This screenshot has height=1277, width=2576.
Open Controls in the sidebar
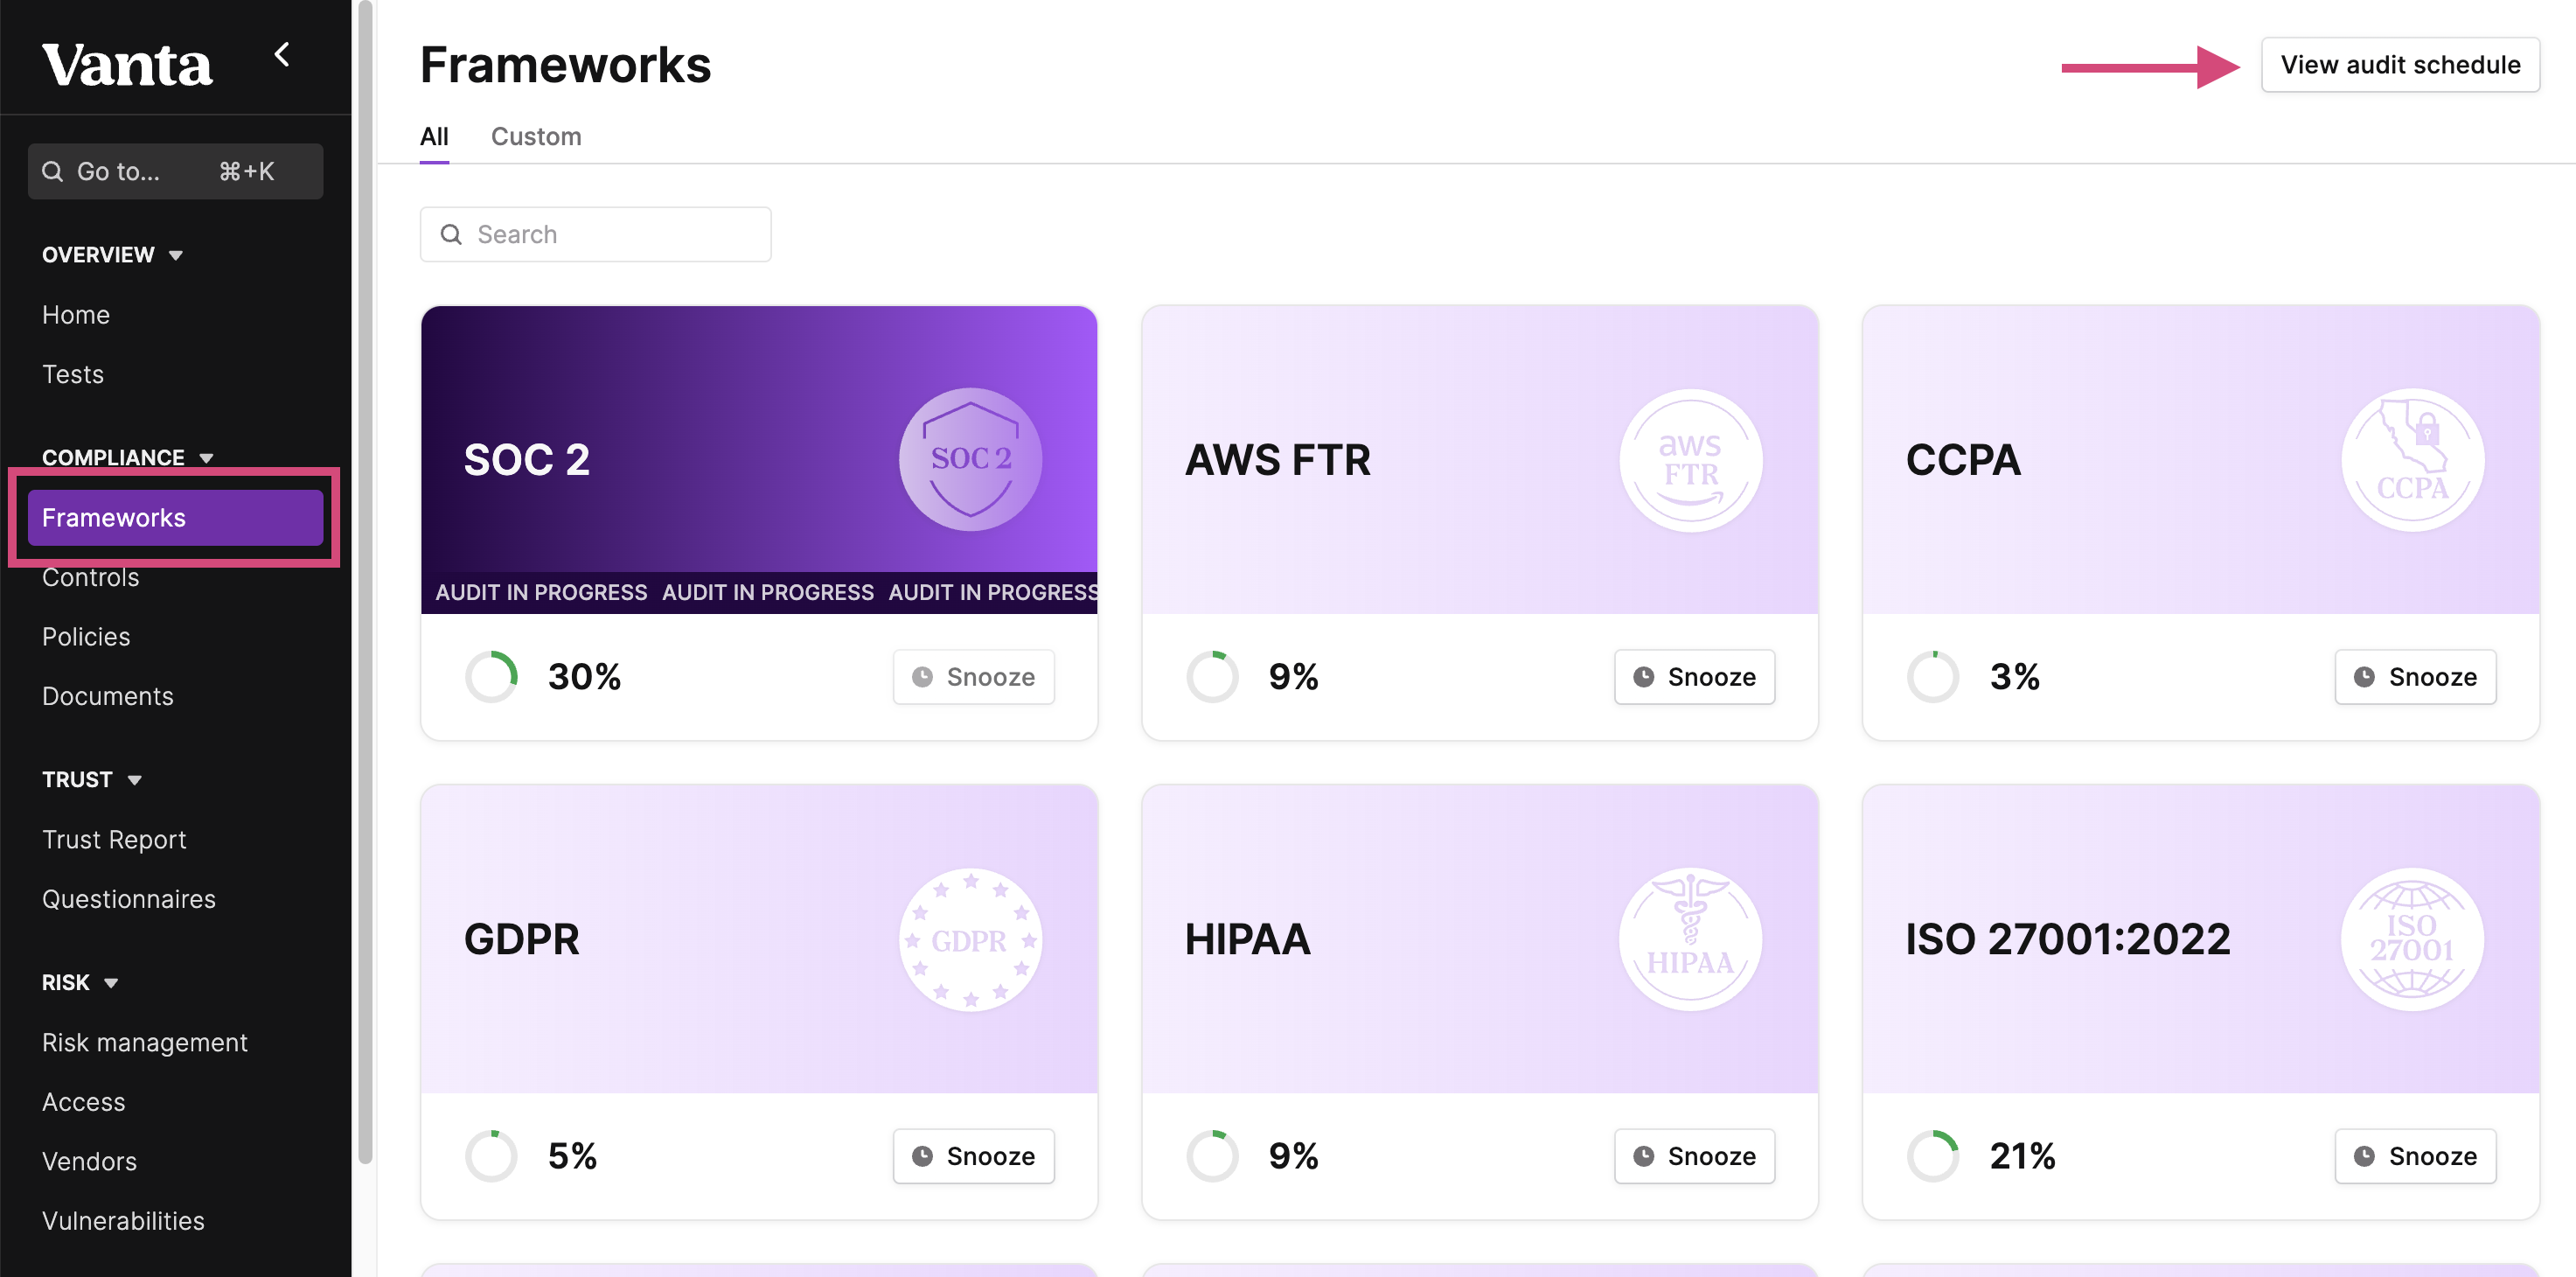[x=91, y=577]
